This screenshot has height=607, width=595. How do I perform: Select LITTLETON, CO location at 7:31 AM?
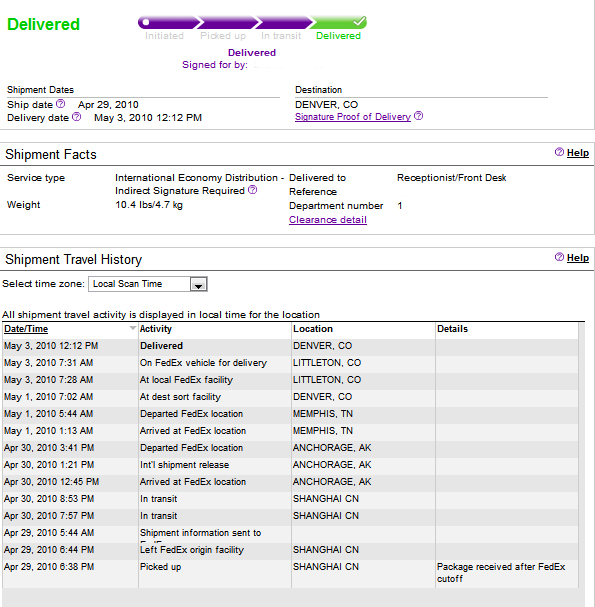pos(327,363)
